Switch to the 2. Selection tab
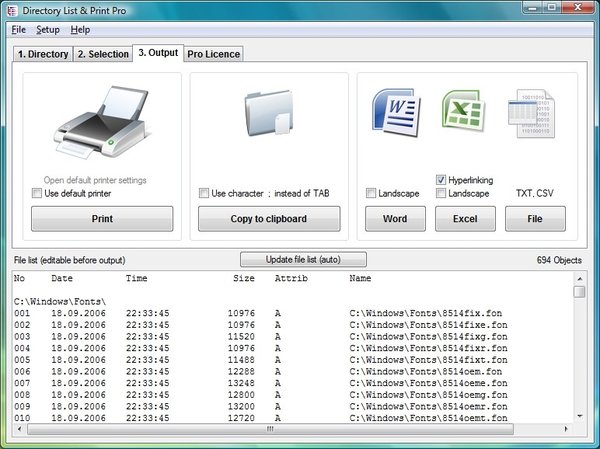The width and height of the screenshot is (600, 449). coord(102,54)
